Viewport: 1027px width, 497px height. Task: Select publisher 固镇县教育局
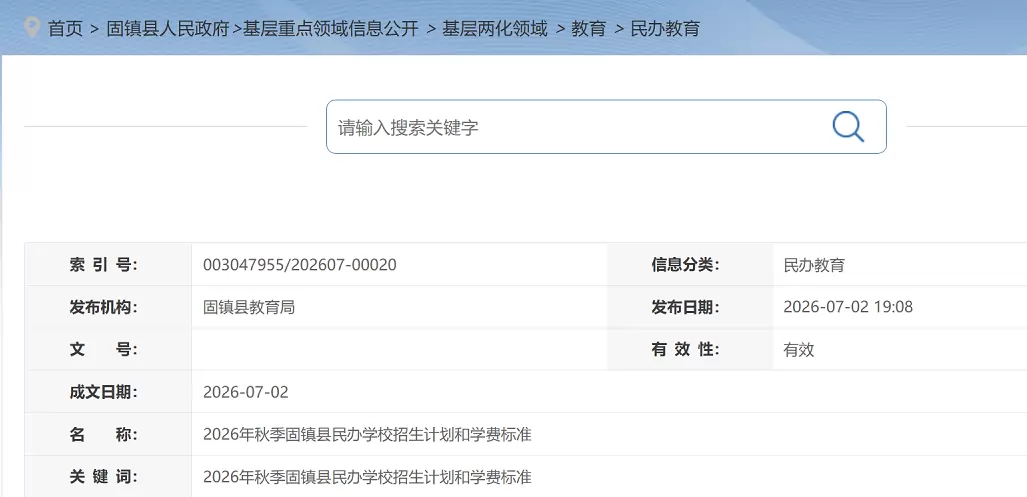click(x=249, y=307)
